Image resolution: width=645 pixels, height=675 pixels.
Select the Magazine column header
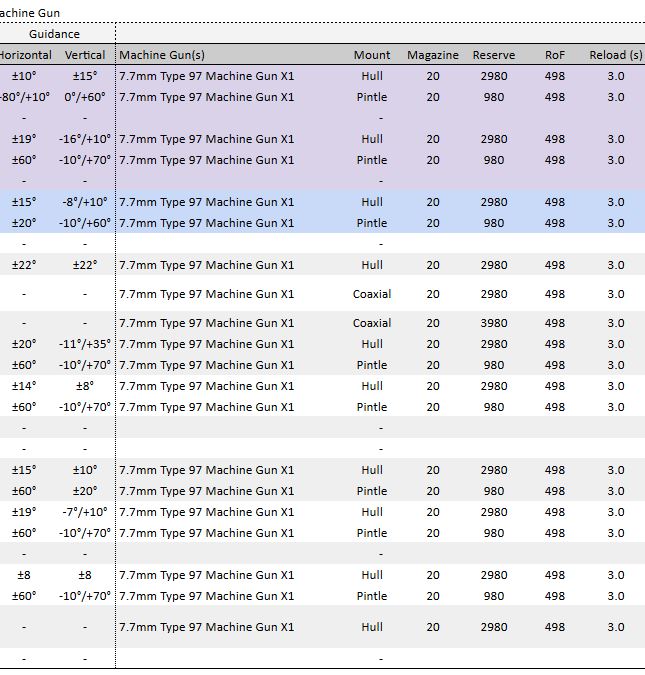[x=433, y=55]
